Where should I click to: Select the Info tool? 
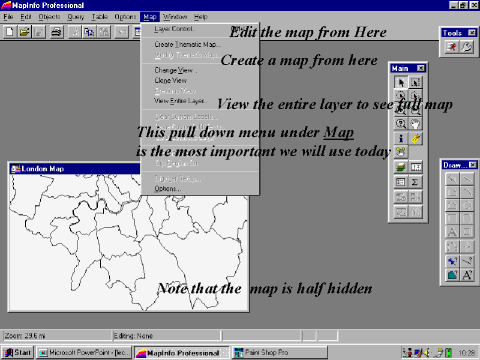tap(401, 138)
